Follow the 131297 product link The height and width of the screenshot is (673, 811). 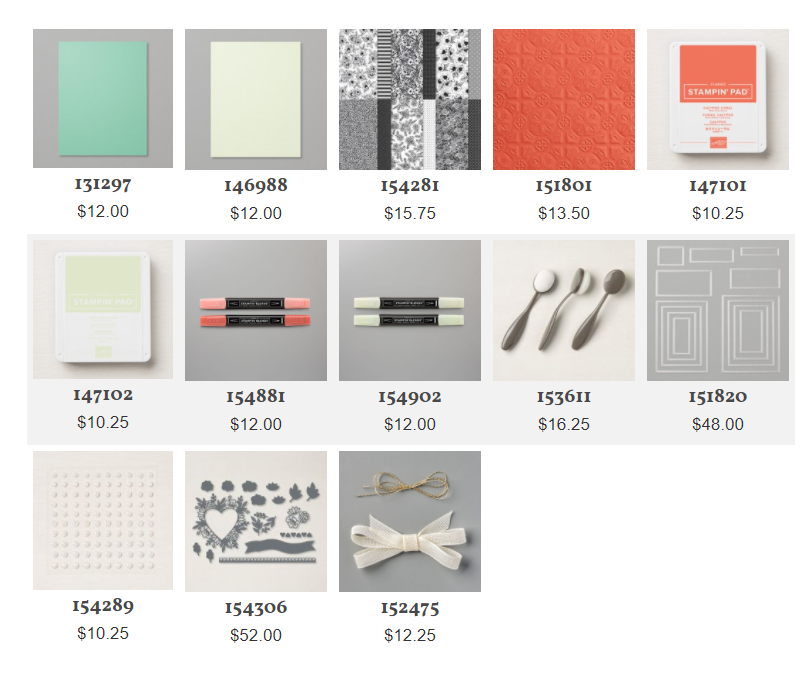103,184
